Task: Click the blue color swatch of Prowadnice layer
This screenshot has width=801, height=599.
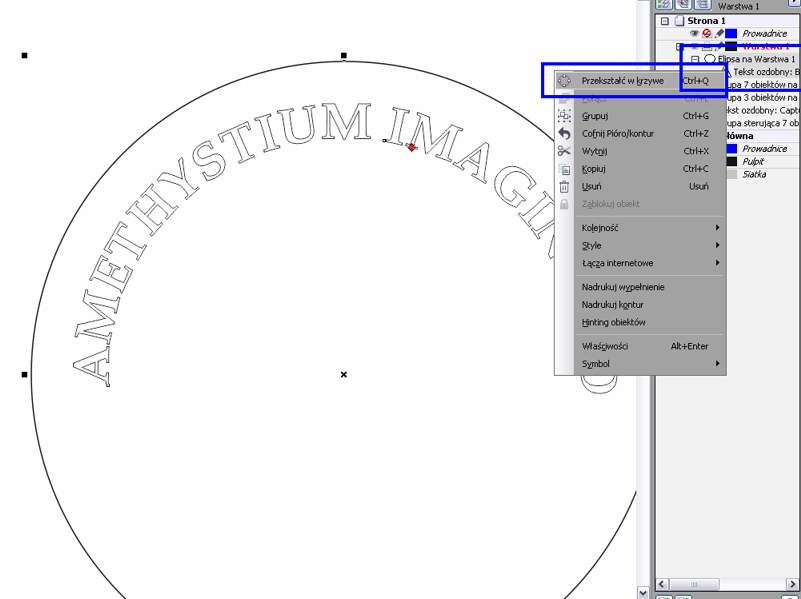Action: 731,34
